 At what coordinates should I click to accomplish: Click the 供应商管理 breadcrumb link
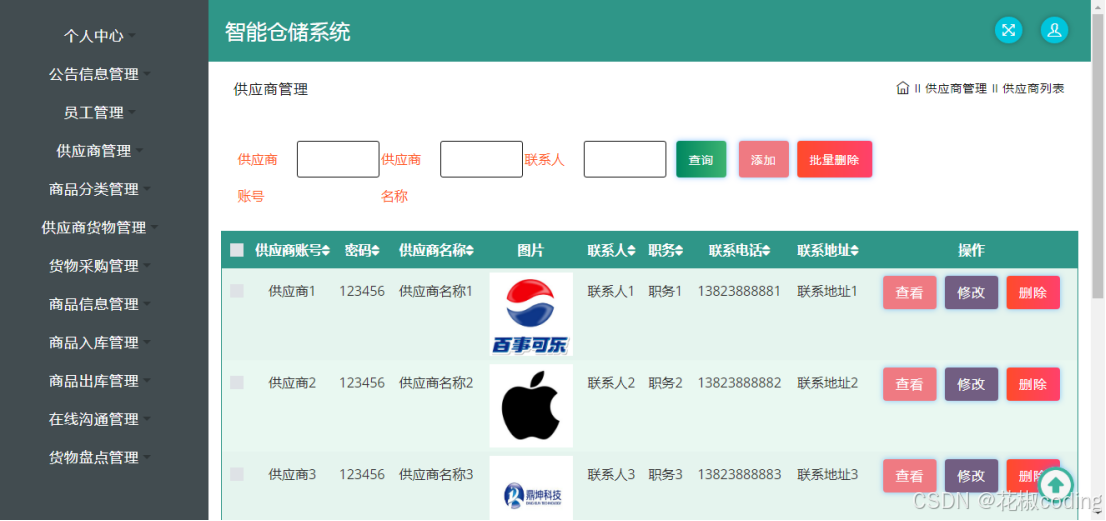point(956,89)
